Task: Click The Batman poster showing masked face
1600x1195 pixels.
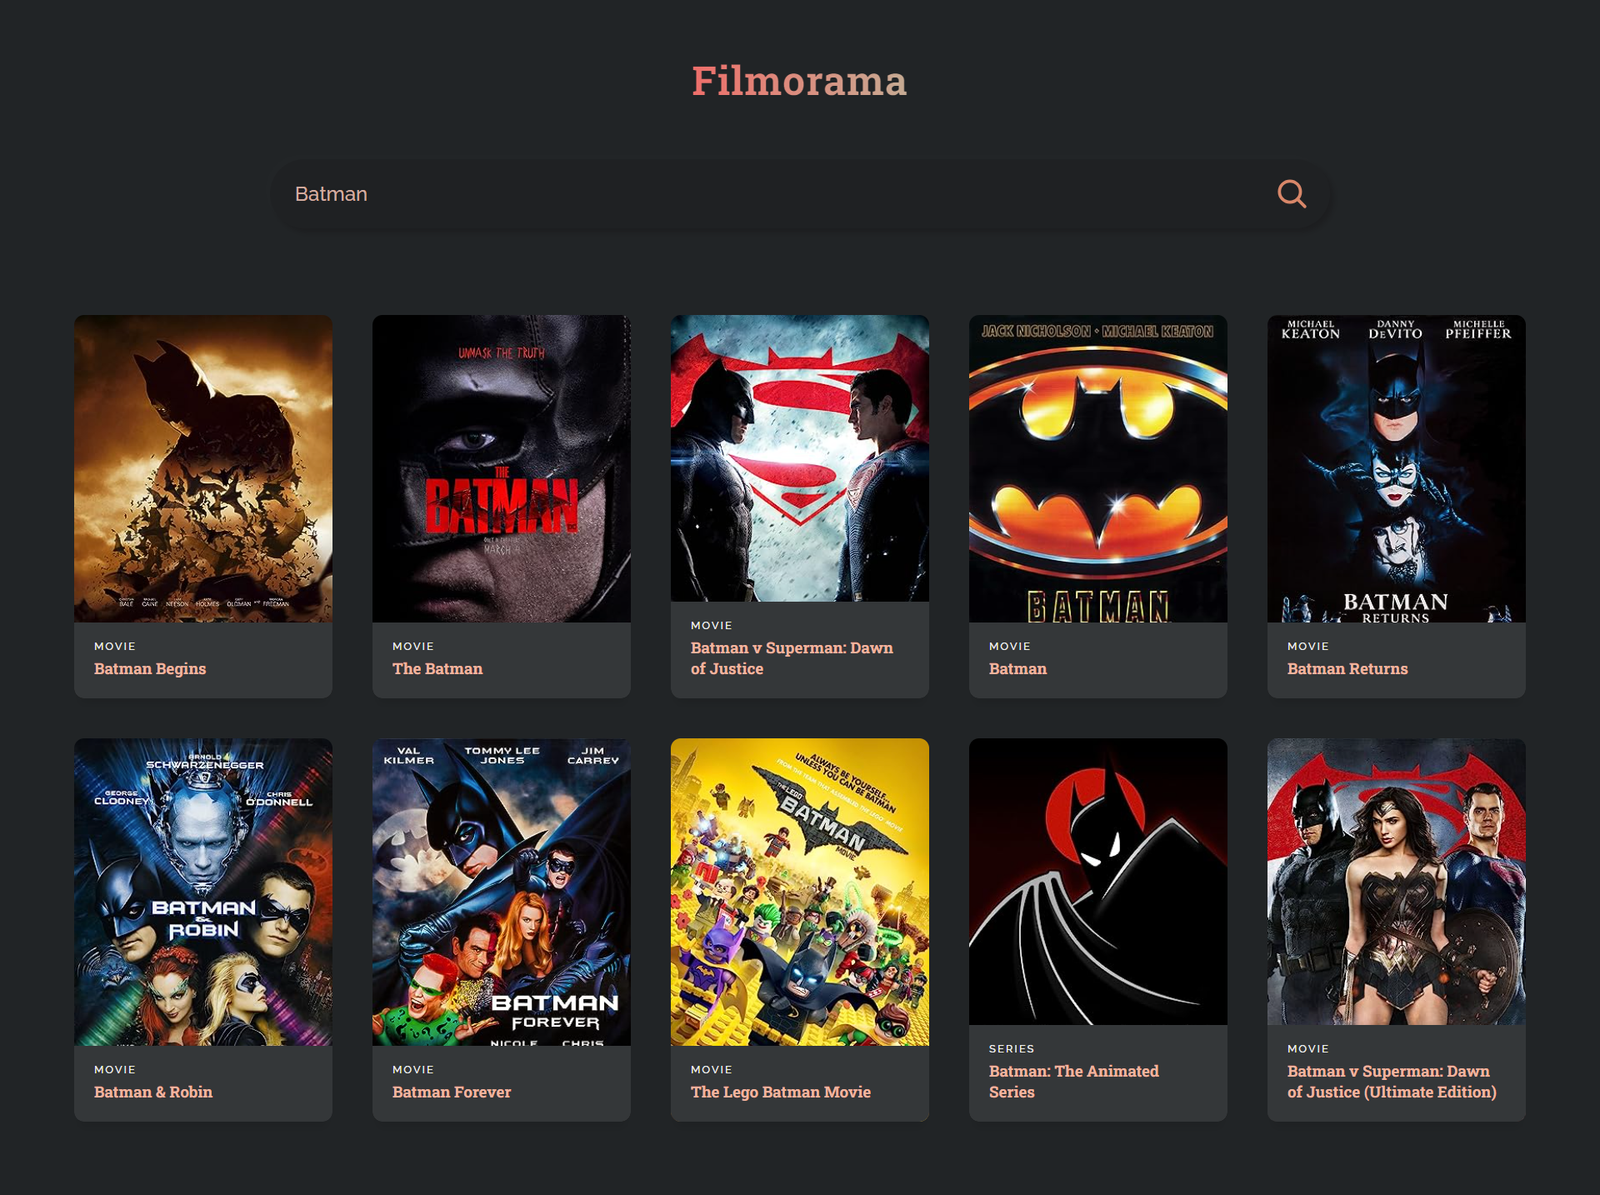Action: point(501,467)
